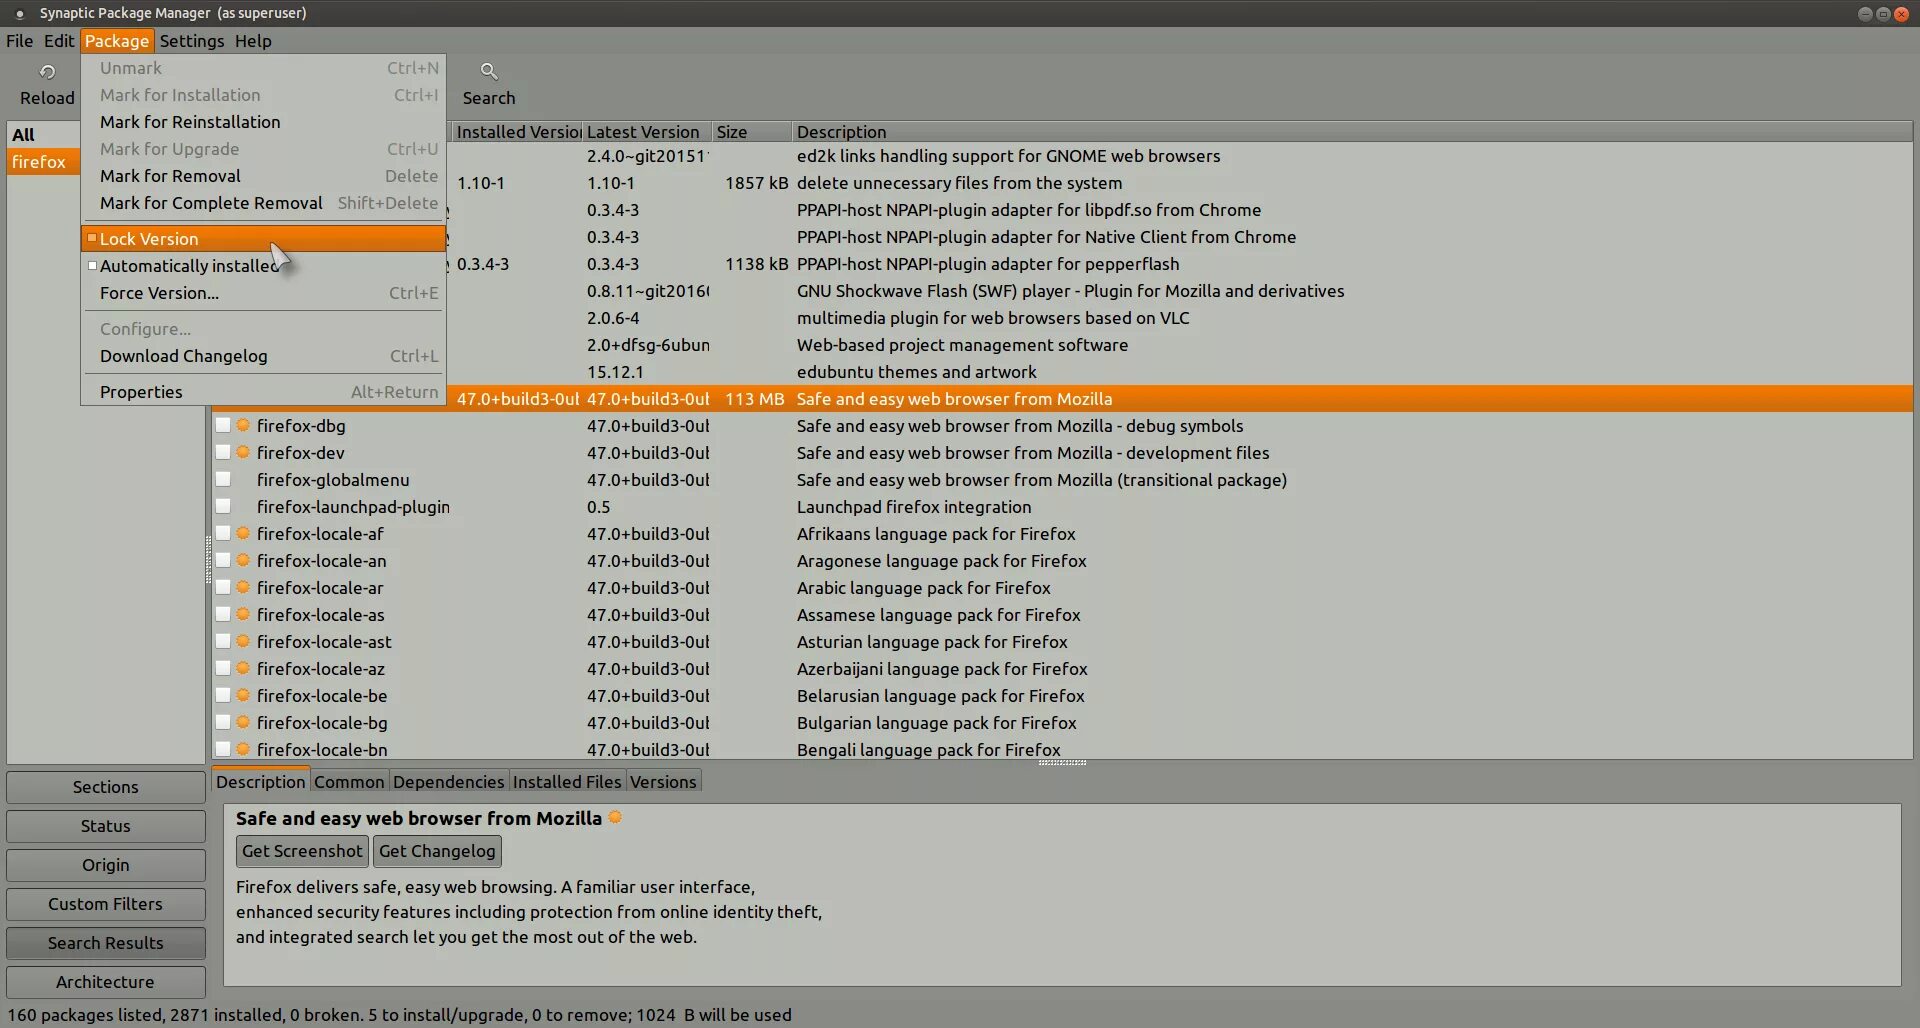This screenshot has width=1920, height=1028.
Task: Click the Ubuntu icon beside firefox-locale-af
Action: 243,533
